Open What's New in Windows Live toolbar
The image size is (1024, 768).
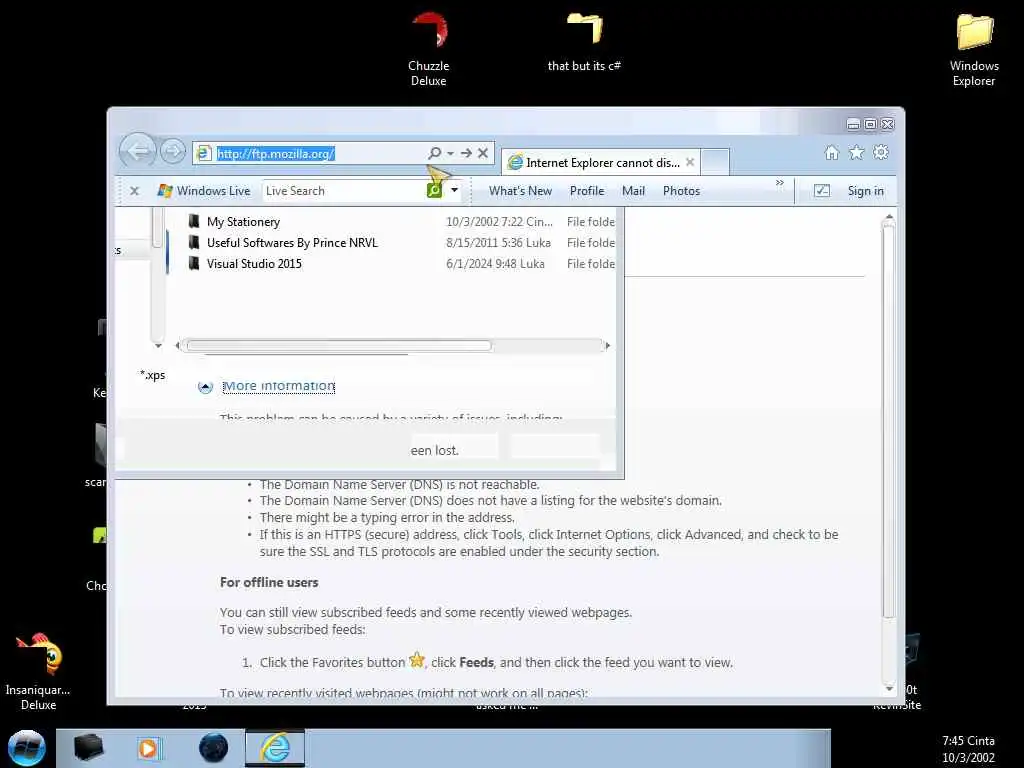pos(520,191)
